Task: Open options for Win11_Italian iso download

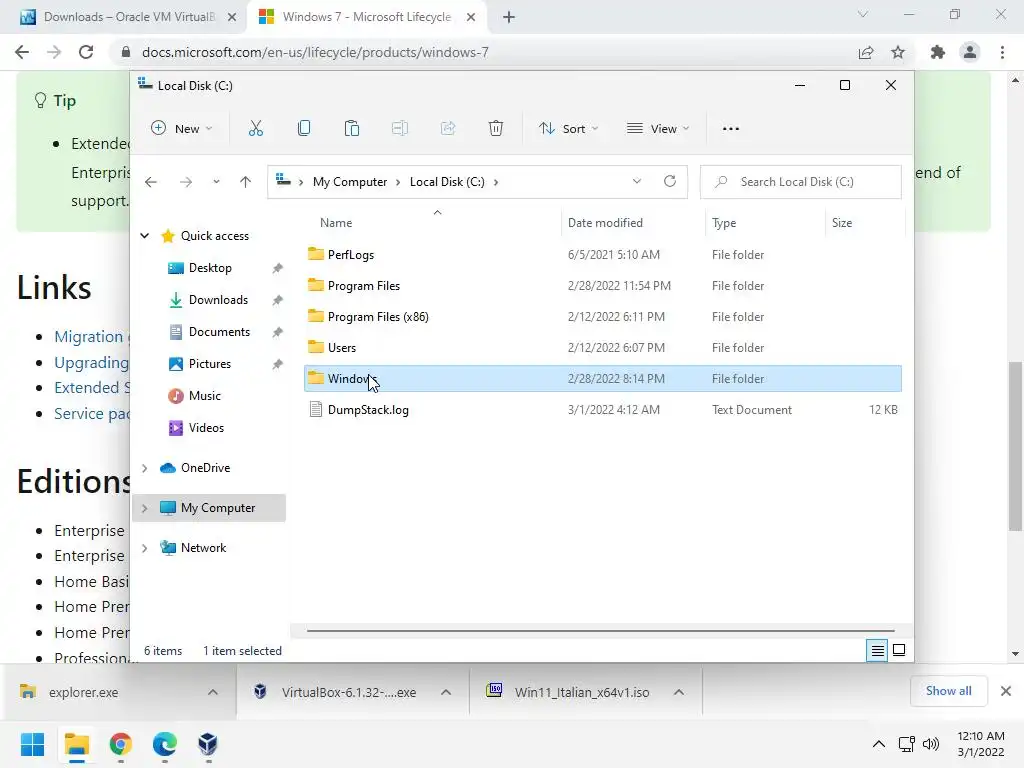Action: tap(679, 692)
